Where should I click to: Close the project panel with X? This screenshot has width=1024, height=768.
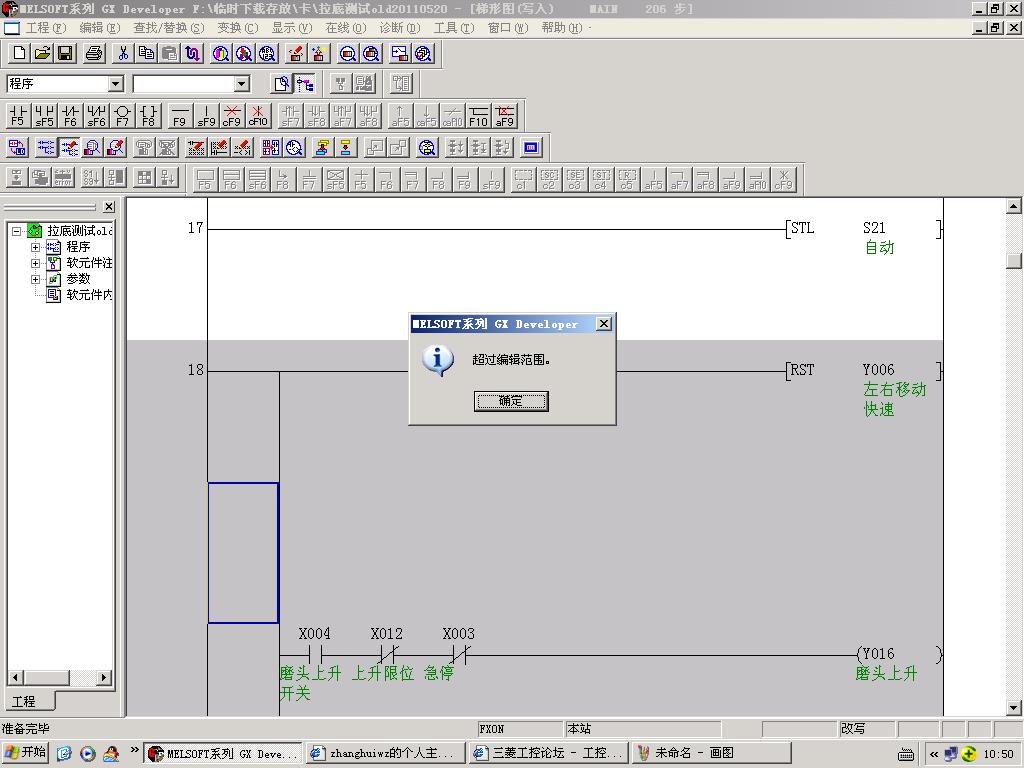click(x=108, y=207)
